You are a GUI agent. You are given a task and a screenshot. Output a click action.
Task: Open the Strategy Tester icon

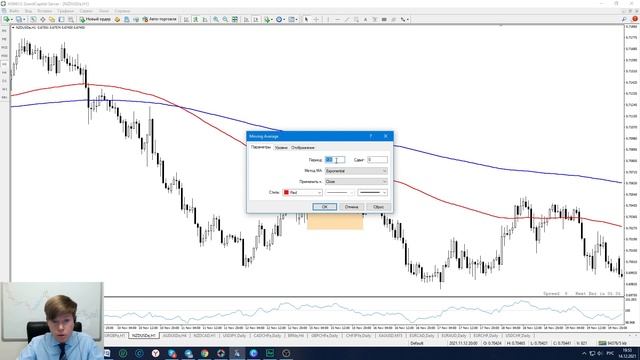[71, 19]
